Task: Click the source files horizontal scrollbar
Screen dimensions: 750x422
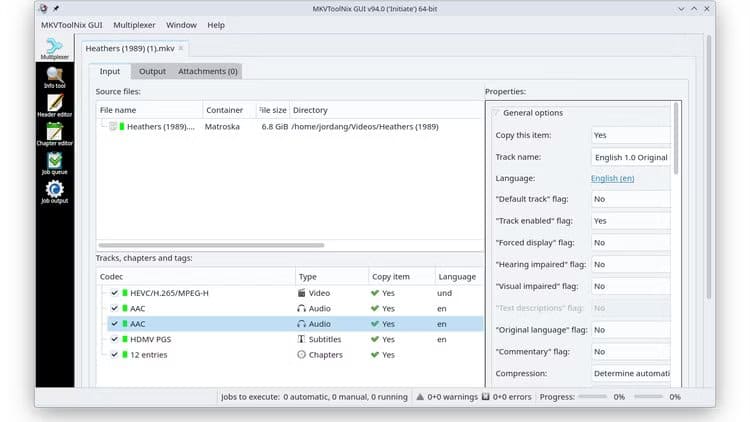Action: [x=211, y=245]
